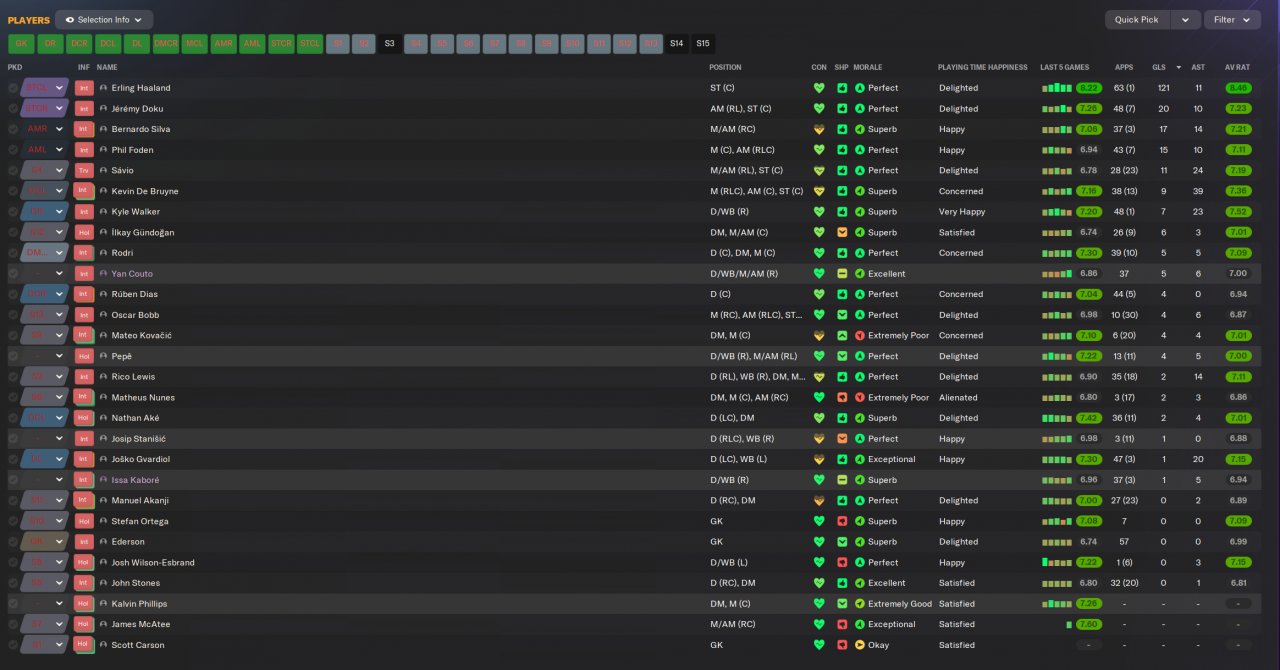The width and height of the screenshot is (1280, 670).
Task: Click Mateo Kovačić's red morale icon
Action: point(860,336)
